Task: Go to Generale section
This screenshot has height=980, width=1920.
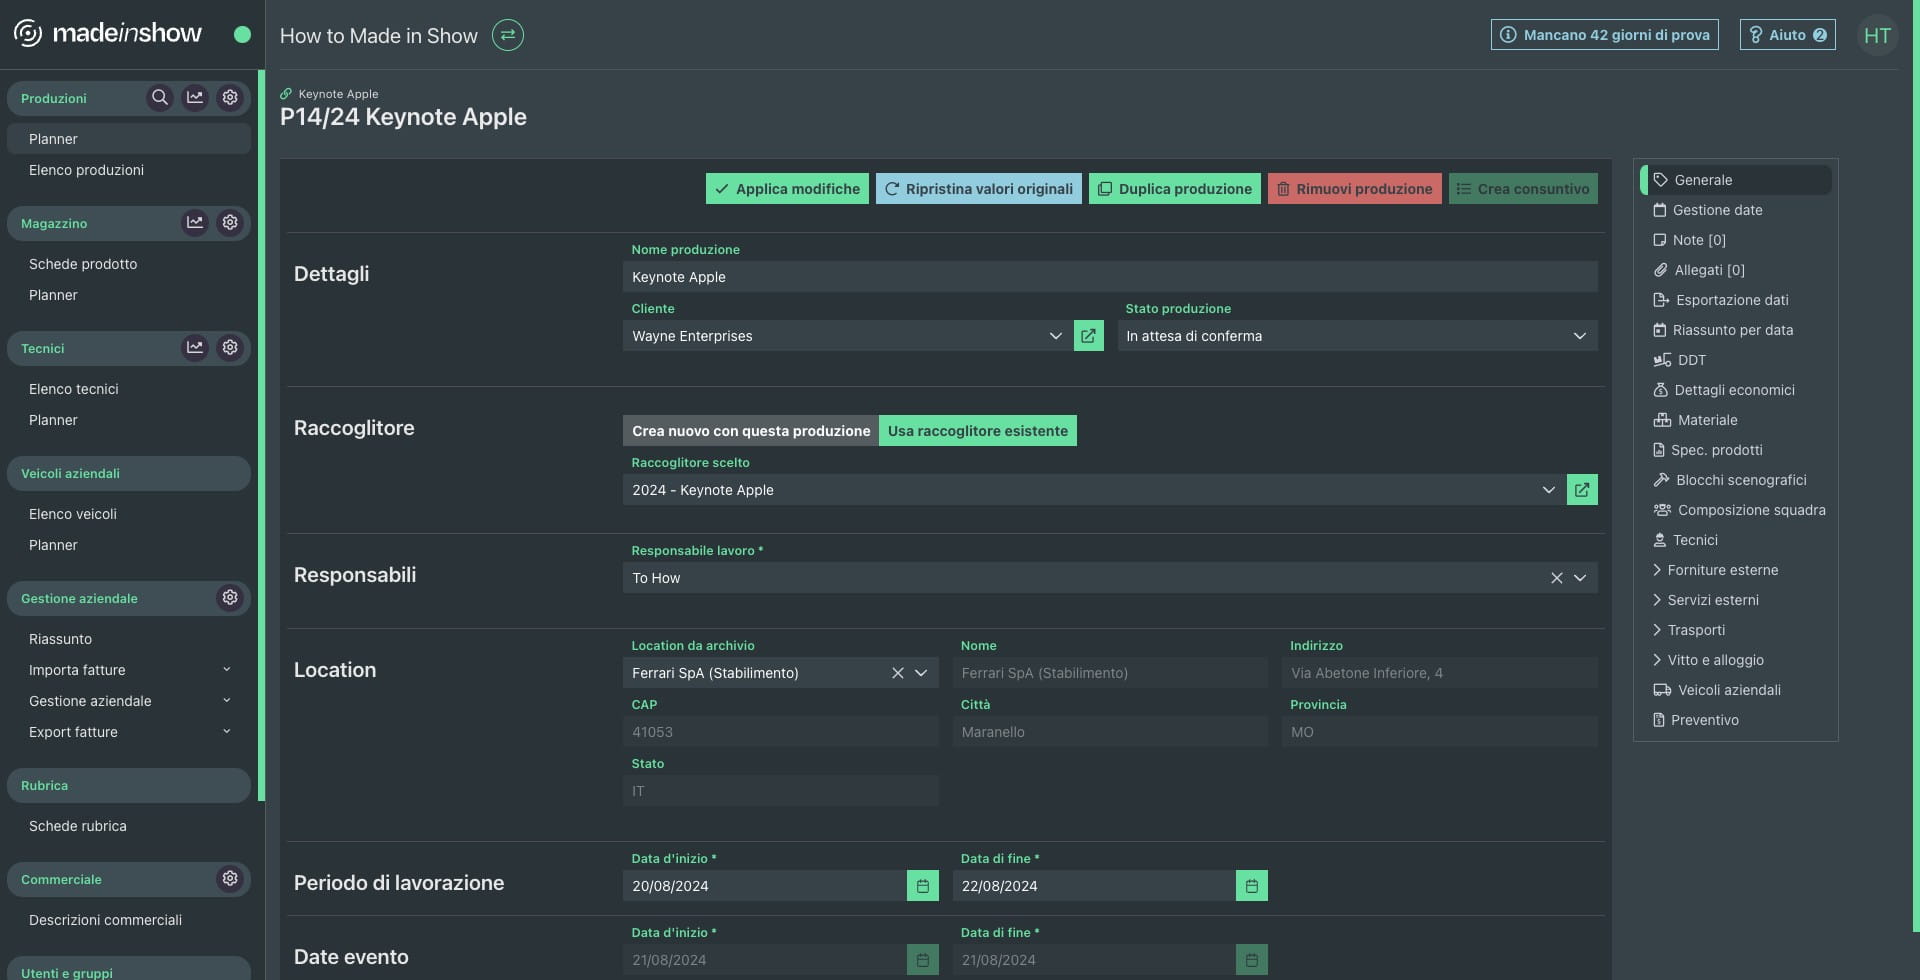Action: [1736, 180]
